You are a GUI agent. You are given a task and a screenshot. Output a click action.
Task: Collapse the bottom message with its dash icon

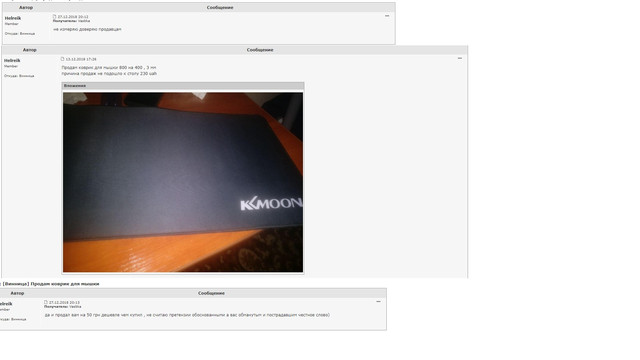click(x=378, y=302)
